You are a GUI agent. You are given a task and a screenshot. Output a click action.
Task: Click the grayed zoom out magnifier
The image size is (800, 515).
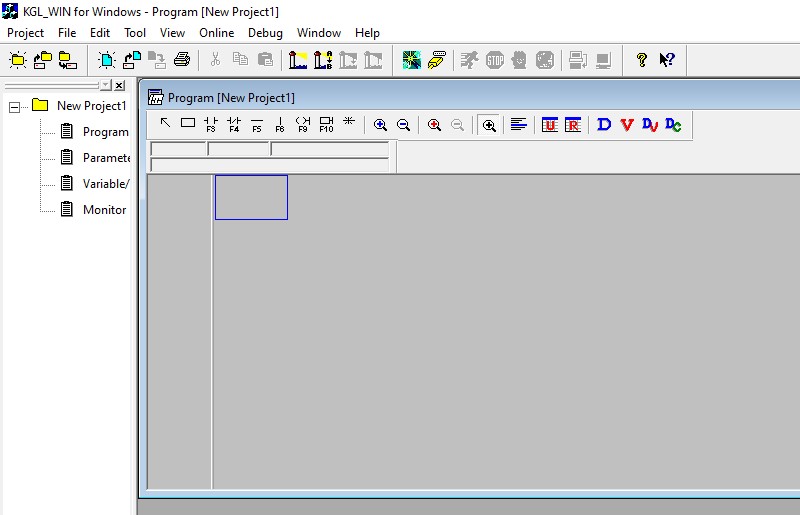tap(457, 125)
